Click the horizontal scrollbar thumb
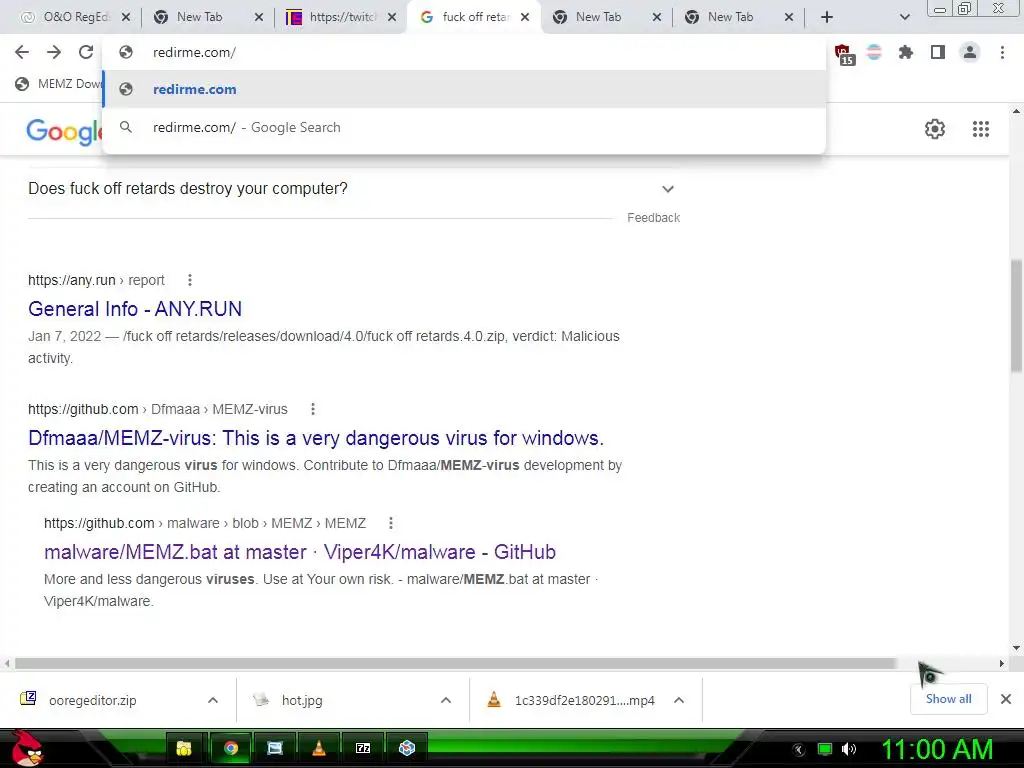The height and width of the screenshot is (768, 1024). [x=455, y=664]
